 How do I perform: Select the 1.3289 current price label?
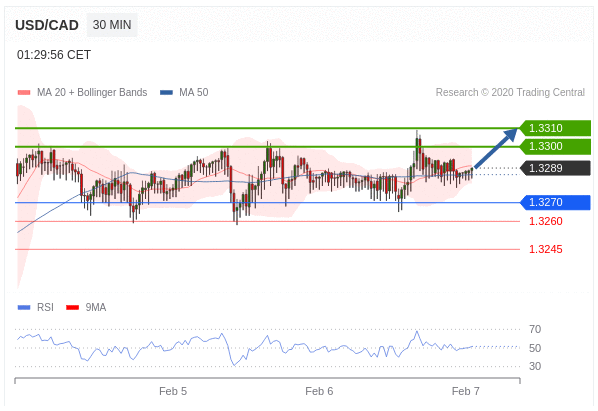point(555,168)
